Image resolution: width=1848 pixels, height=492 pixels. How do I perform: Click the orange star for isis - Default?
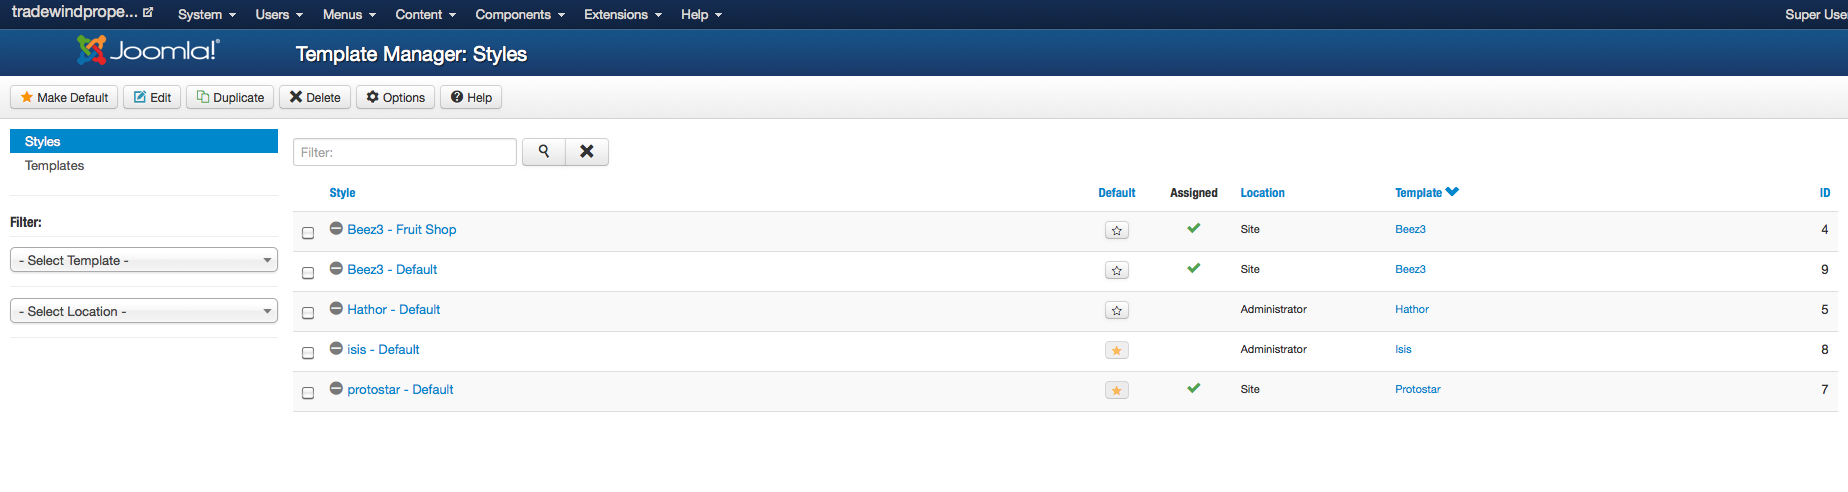tap(1117, 350)
